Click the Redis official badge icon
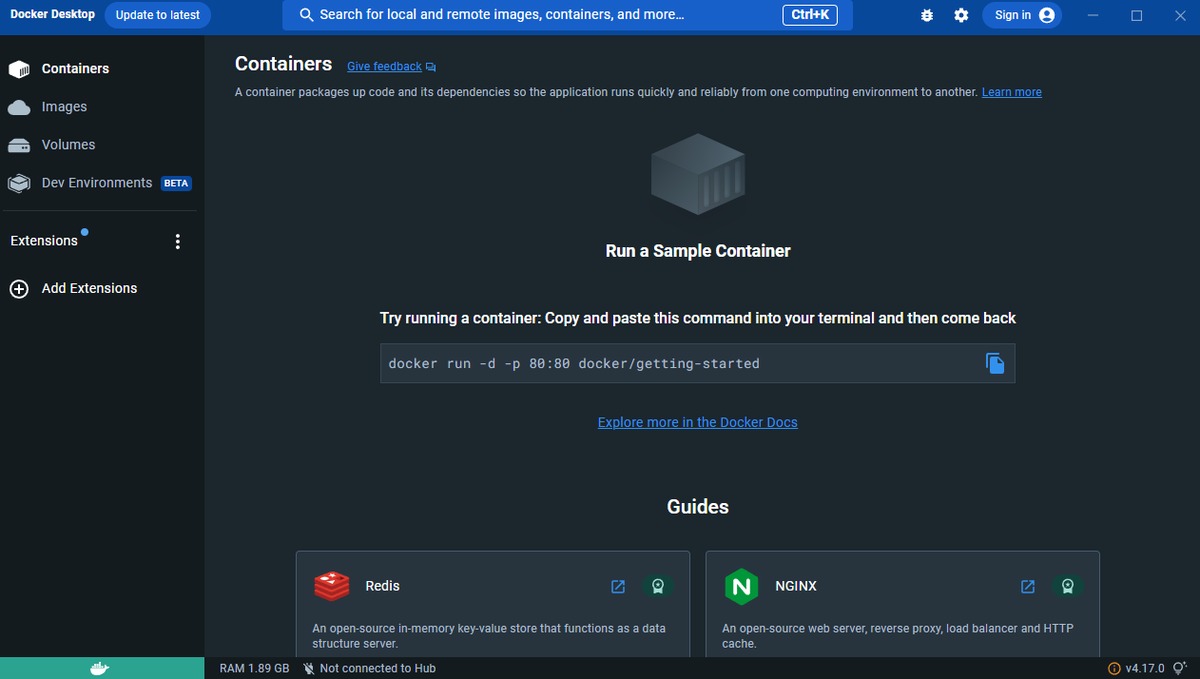 pos(657,586)
